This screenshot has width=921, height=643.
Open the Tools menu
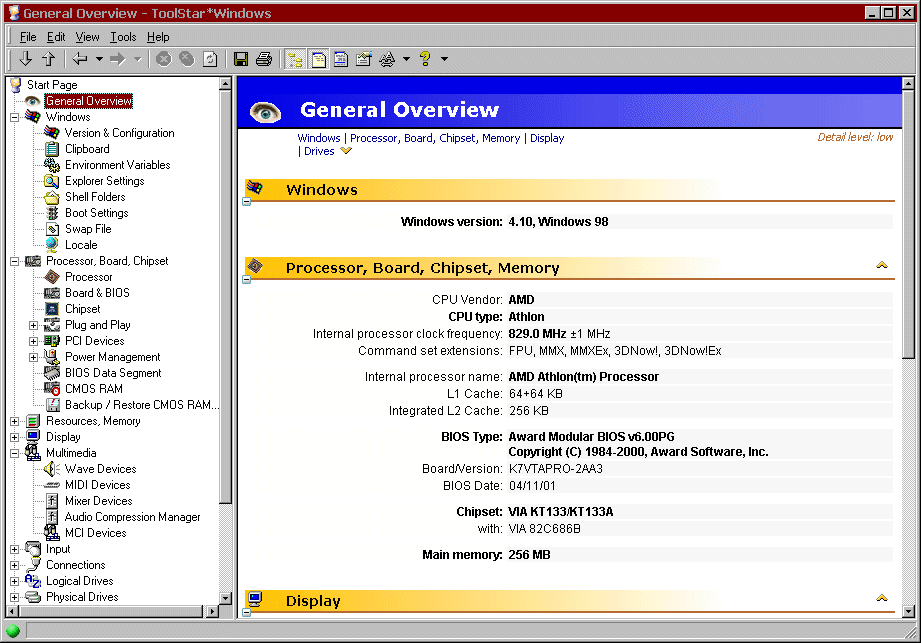point(123,37)
